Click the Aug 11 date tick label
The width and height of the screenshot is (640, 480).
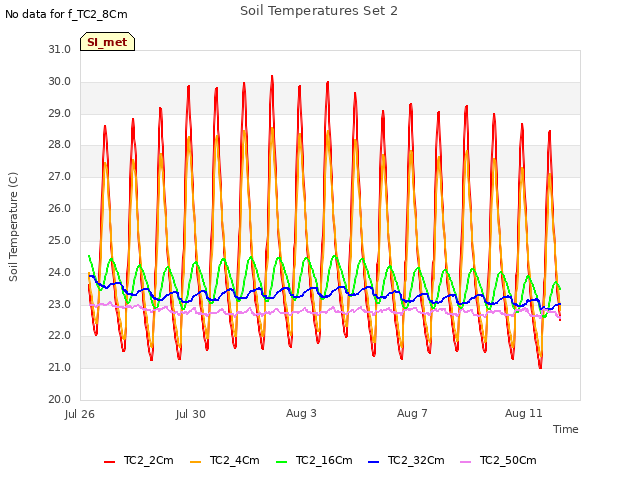point(524,413)
